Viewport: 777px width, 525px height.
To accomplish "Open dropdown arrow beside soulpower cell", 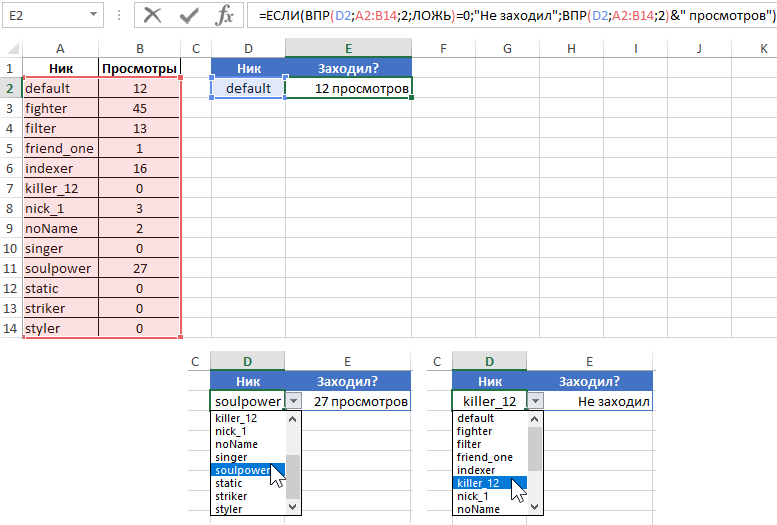I will click(x=292, y=401).
